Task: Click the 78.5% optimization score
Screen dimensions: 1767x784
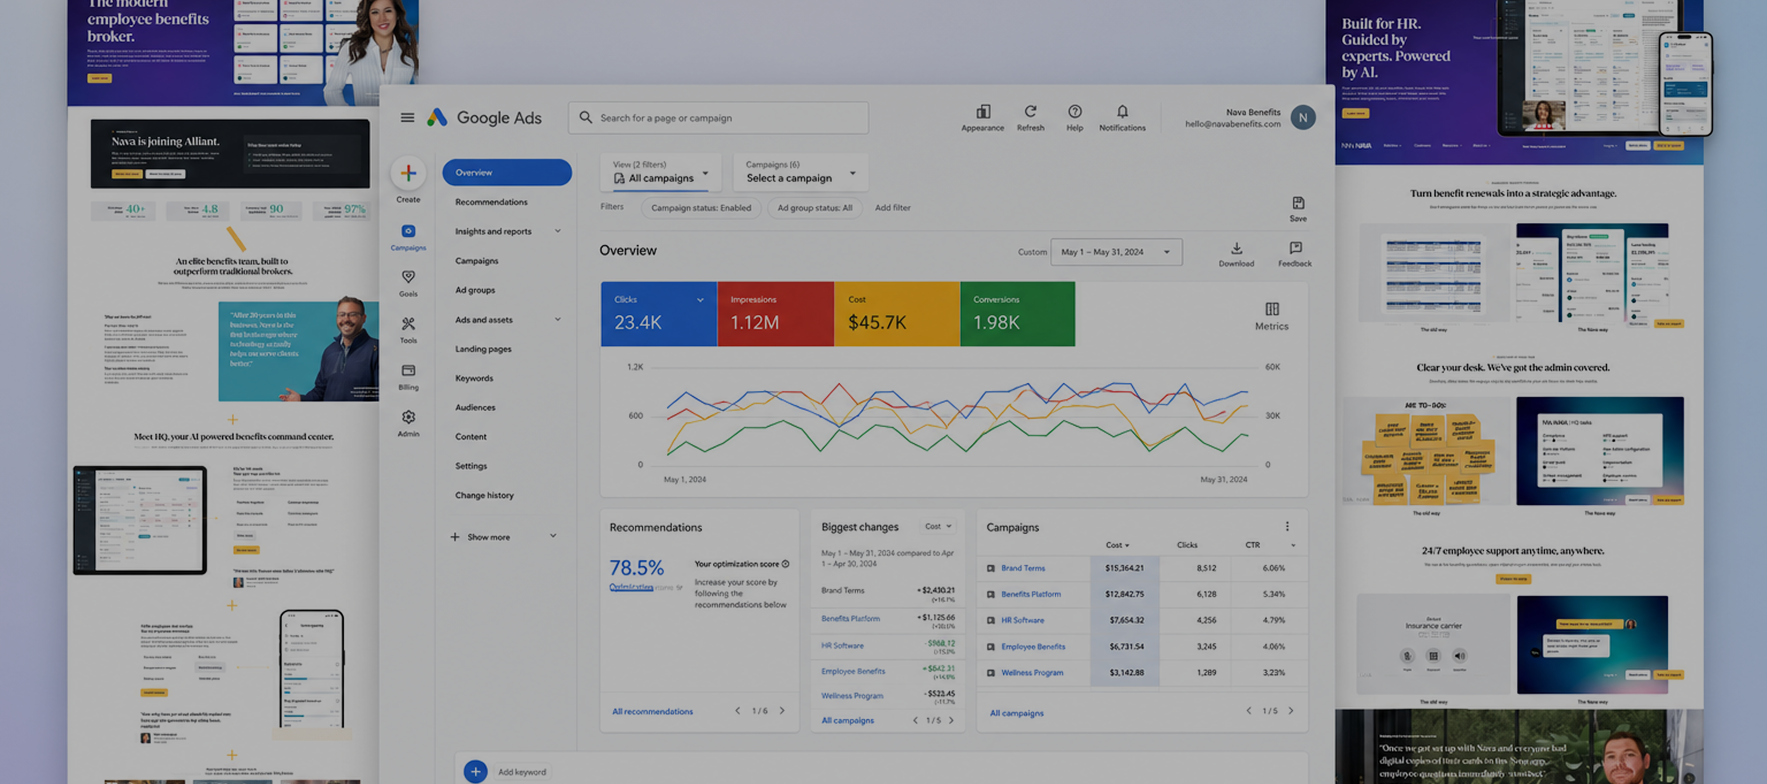Action: click(636, 568)
